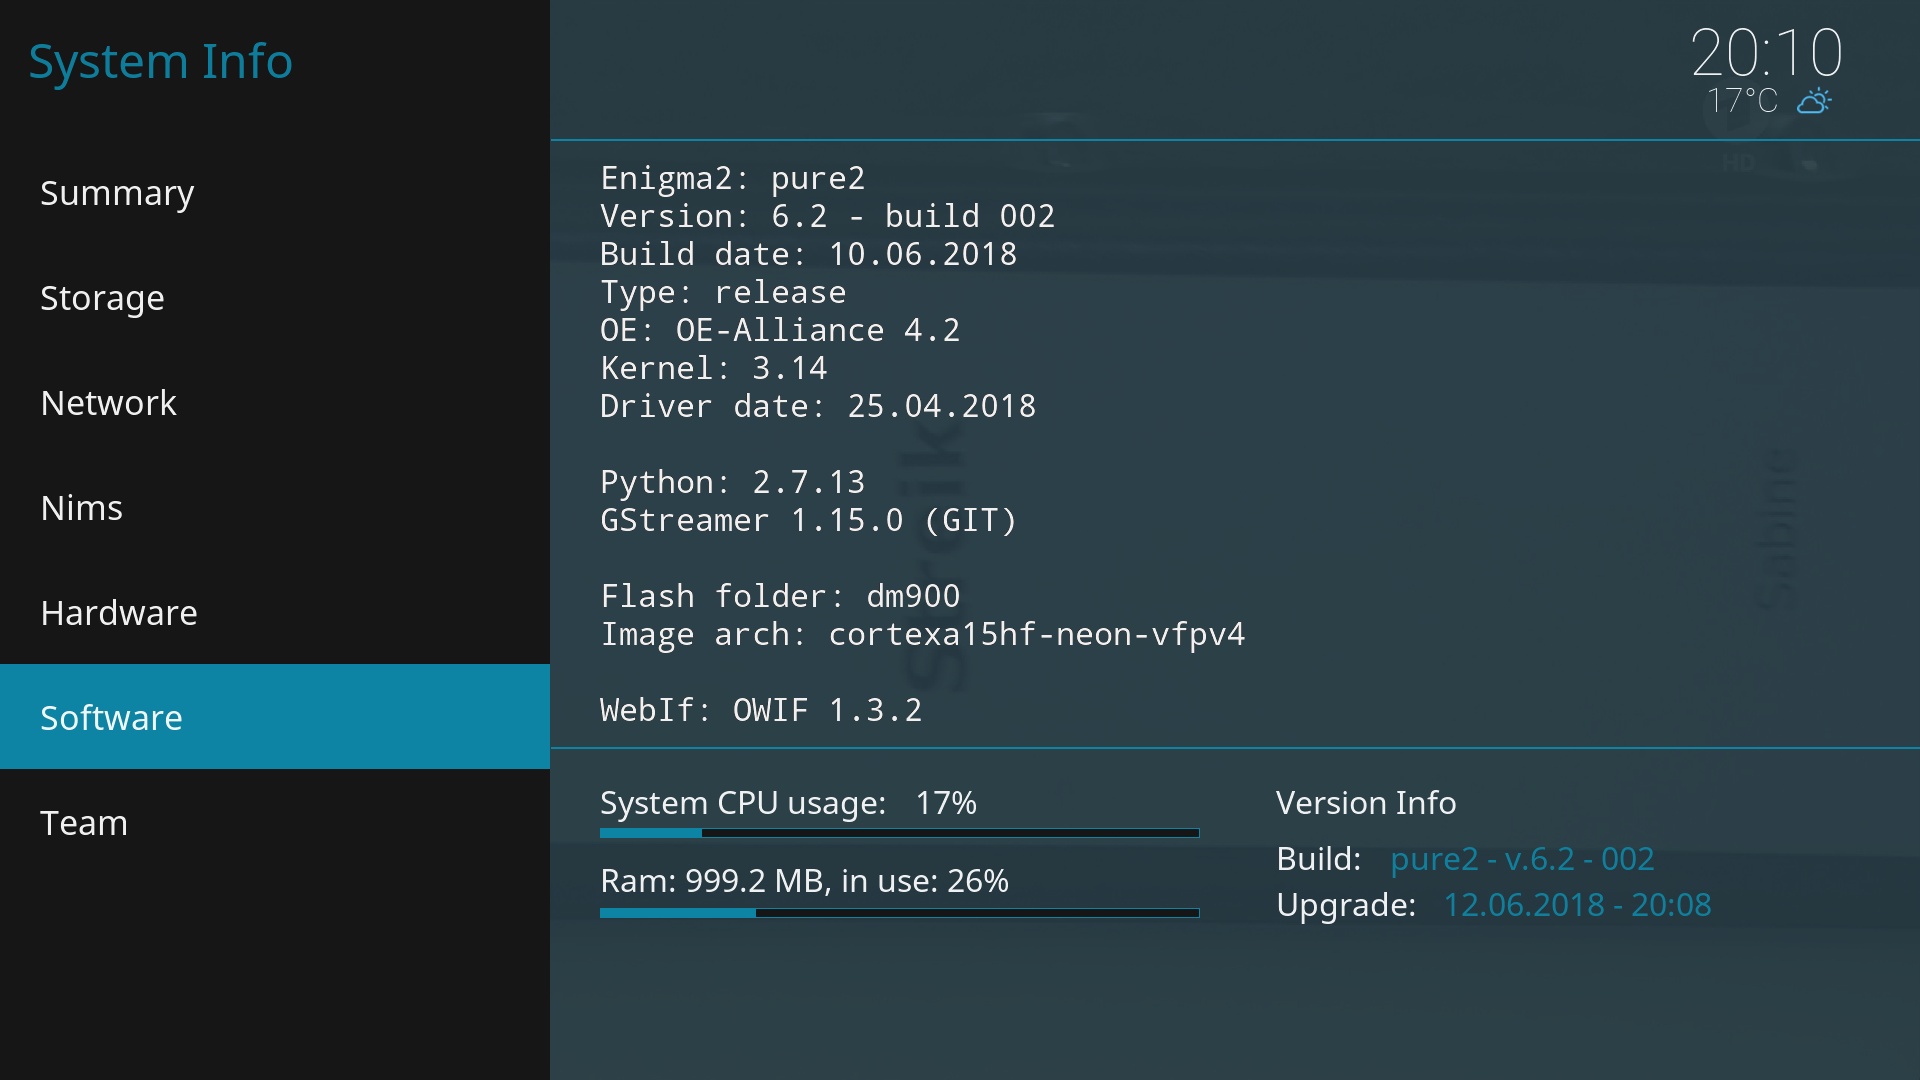Open the Summary menu item
The height and width of the screenshot is (1080, 1920).
117,193
